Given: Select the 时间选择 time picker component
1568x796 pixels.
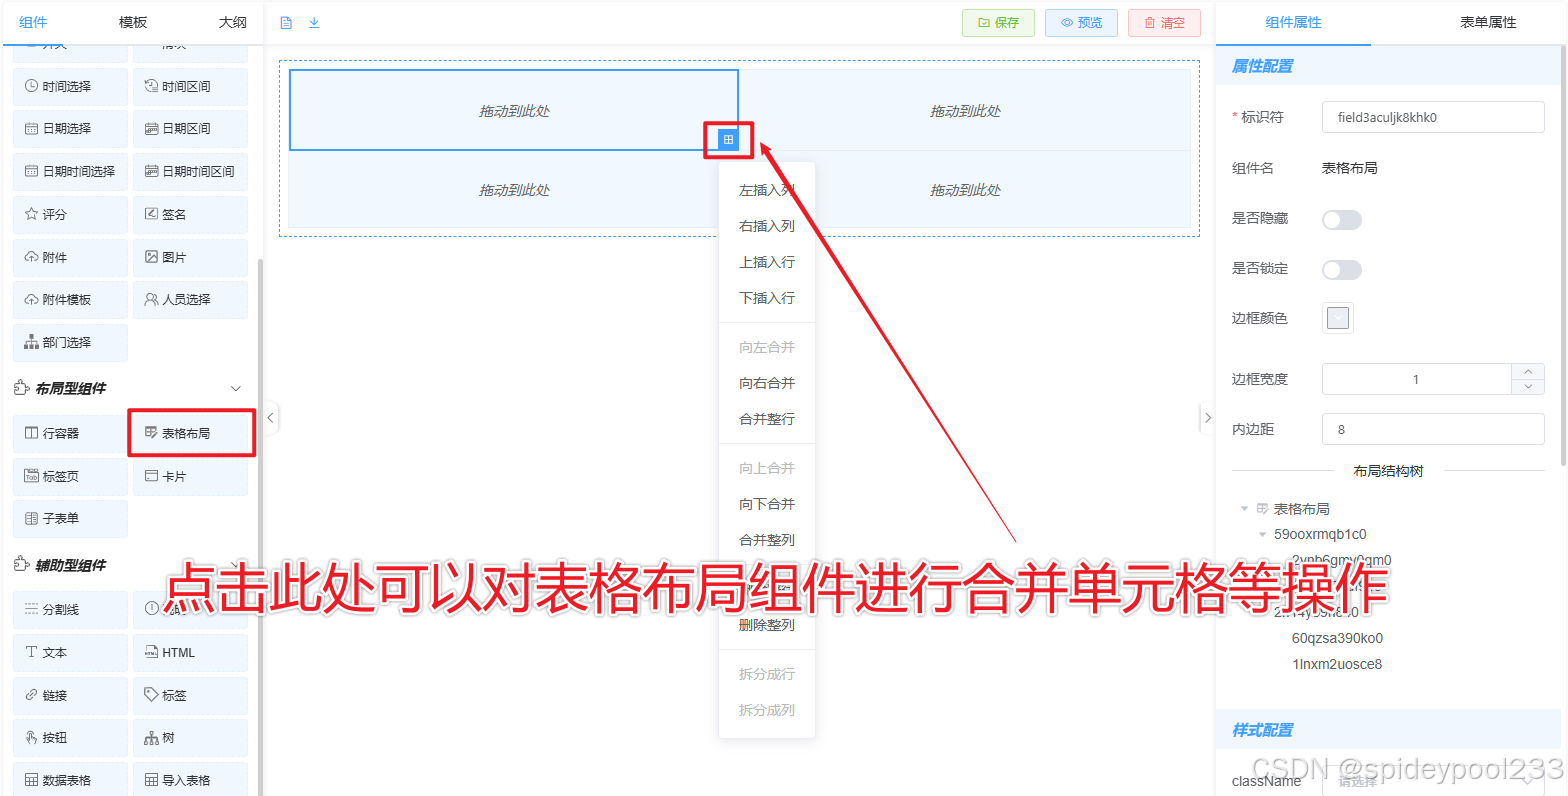Looking at the screenshot, I should pos(70,87).
